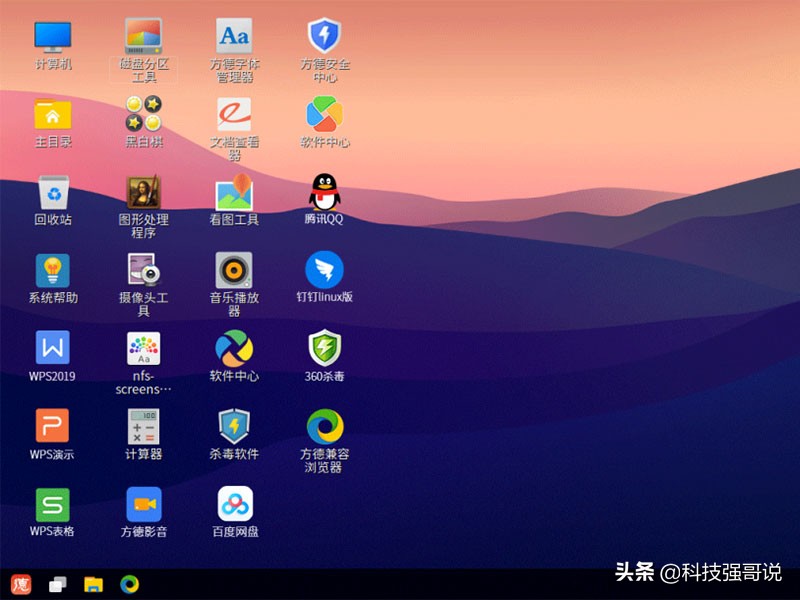
Task: Open 黑白棋 game icon
Action: click(x=144, y=113)
